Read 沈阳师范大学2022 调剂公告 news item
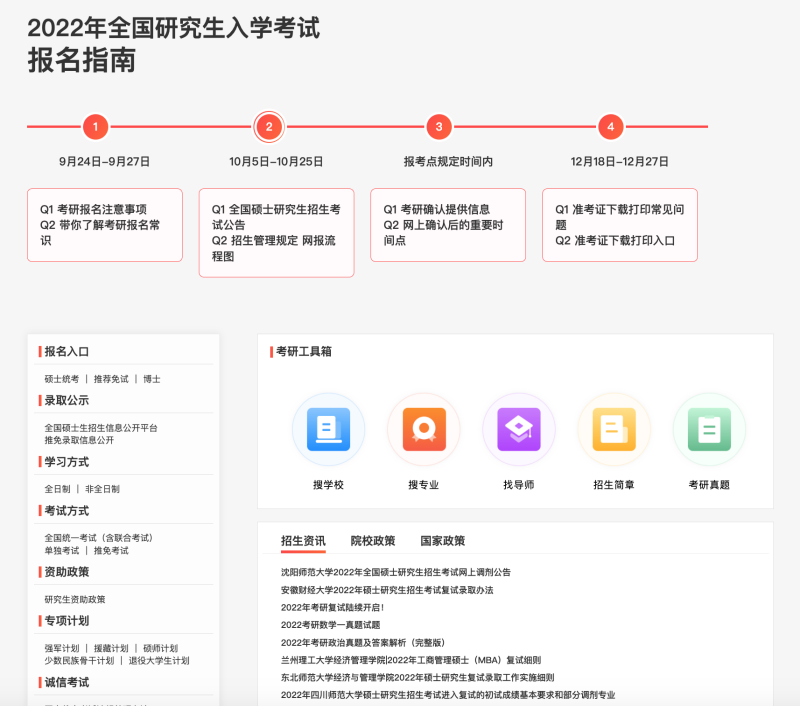Viewport: 800px width, 706px height. coord(396,572)
